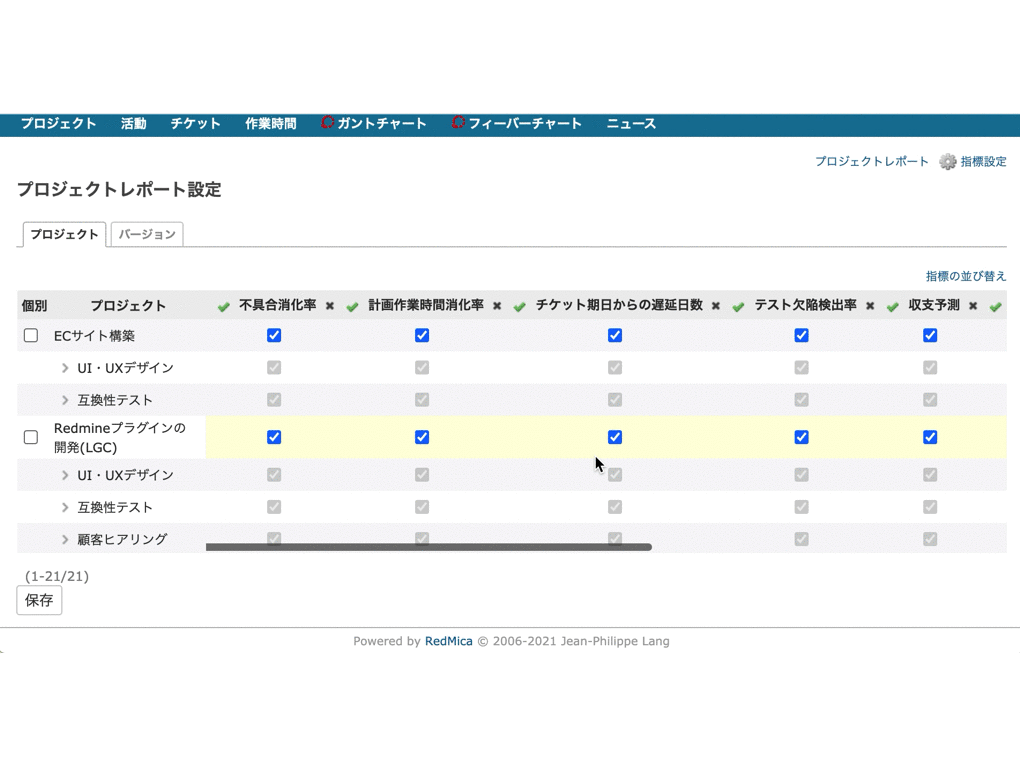Image resolution: width=1020 pixels, height=765 pixels.
Task: Uncheck チケット期日からの遅延日数 for ECサイト構築
Action: pos(615,335)
